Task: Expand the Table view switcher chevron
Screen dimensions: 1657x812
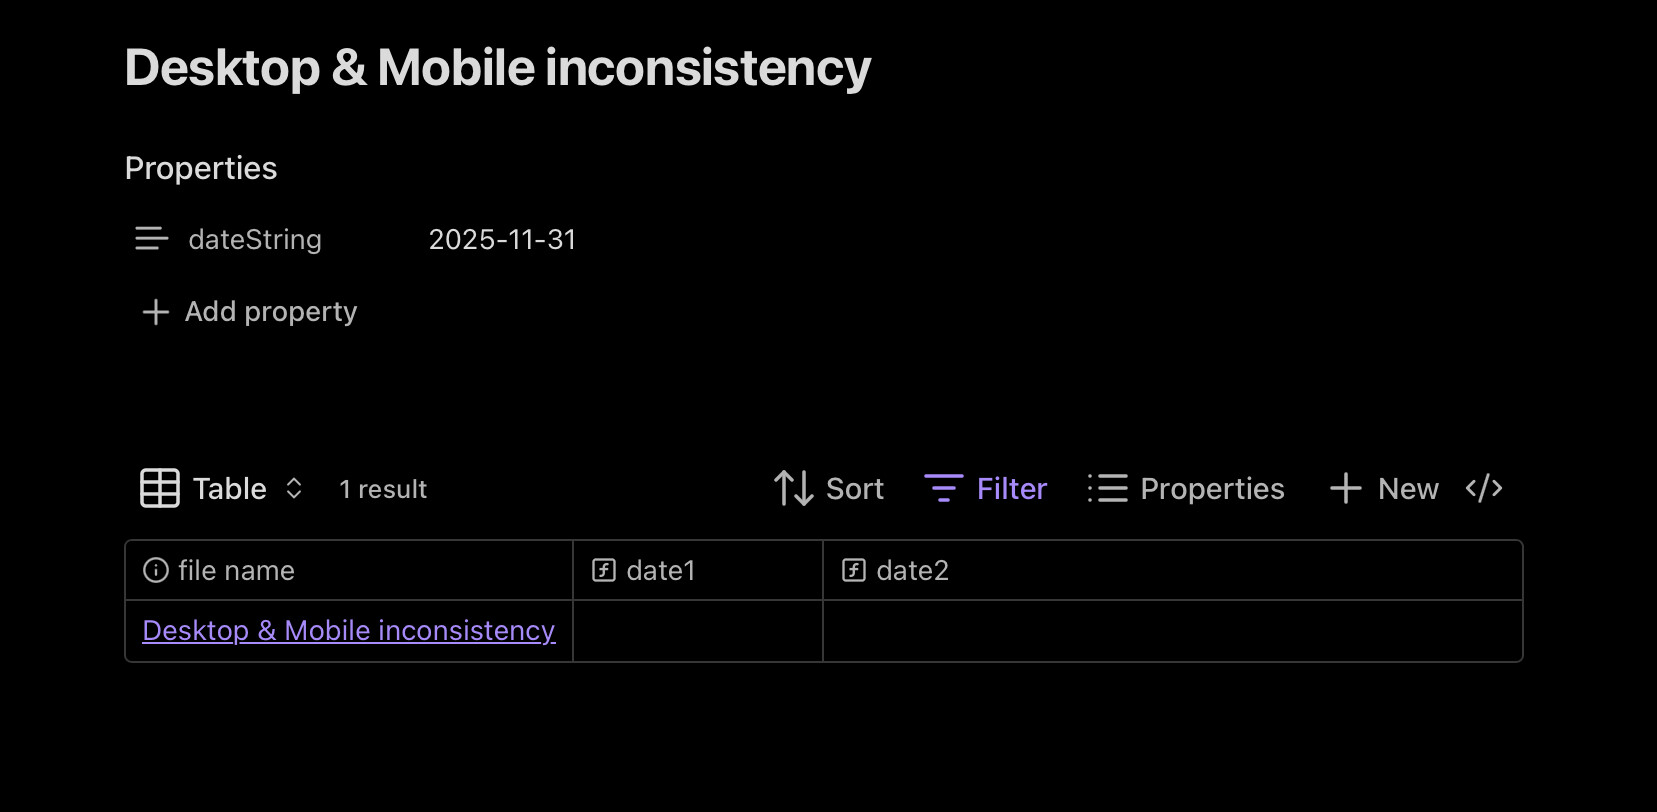Action: (x=294, y=488)
